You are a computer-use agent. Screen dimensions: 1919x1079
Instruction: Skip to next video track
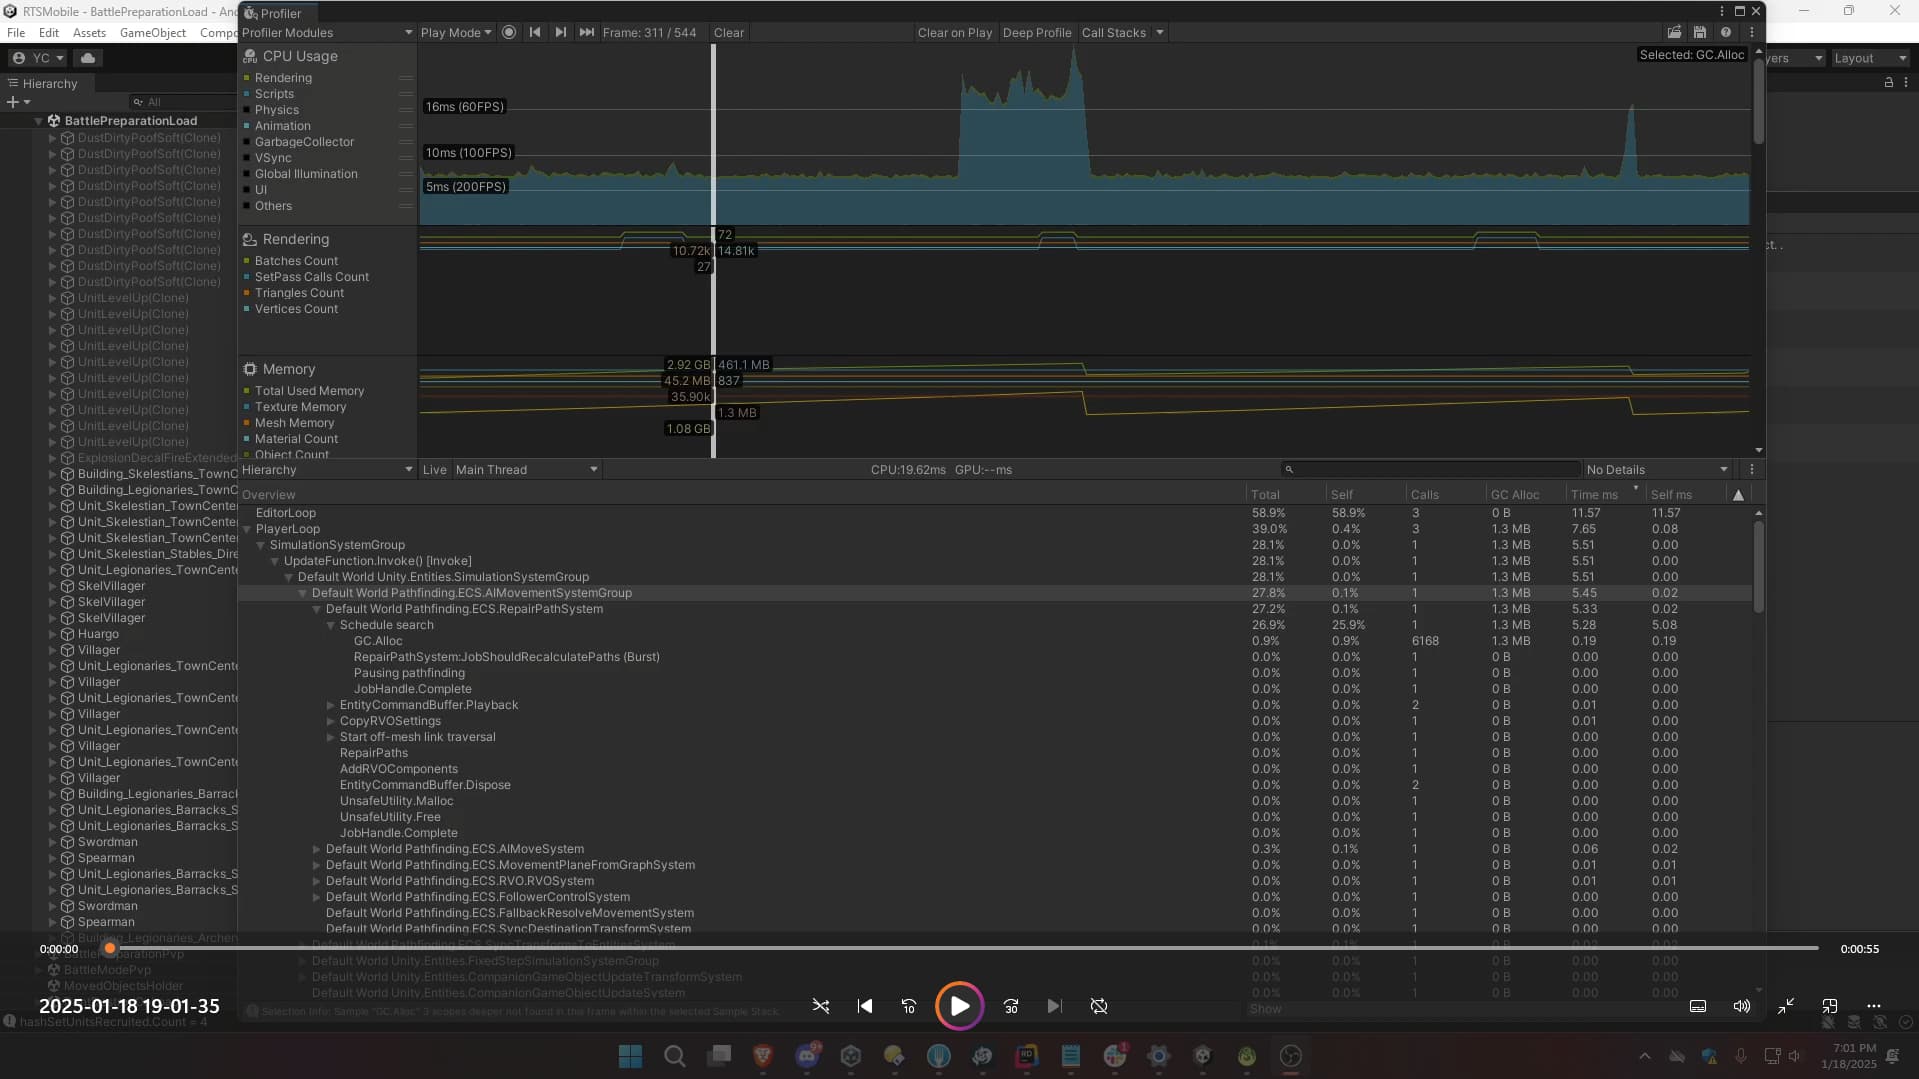1054,1006
